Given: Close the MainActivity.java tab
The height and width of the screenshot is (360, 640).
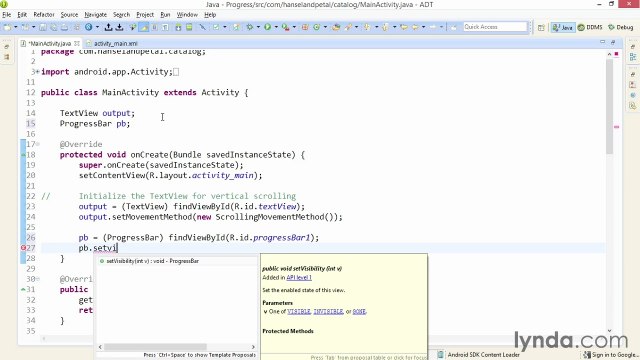Looking at the screenshot, I should pyautogui.click(x=77, y=43).
